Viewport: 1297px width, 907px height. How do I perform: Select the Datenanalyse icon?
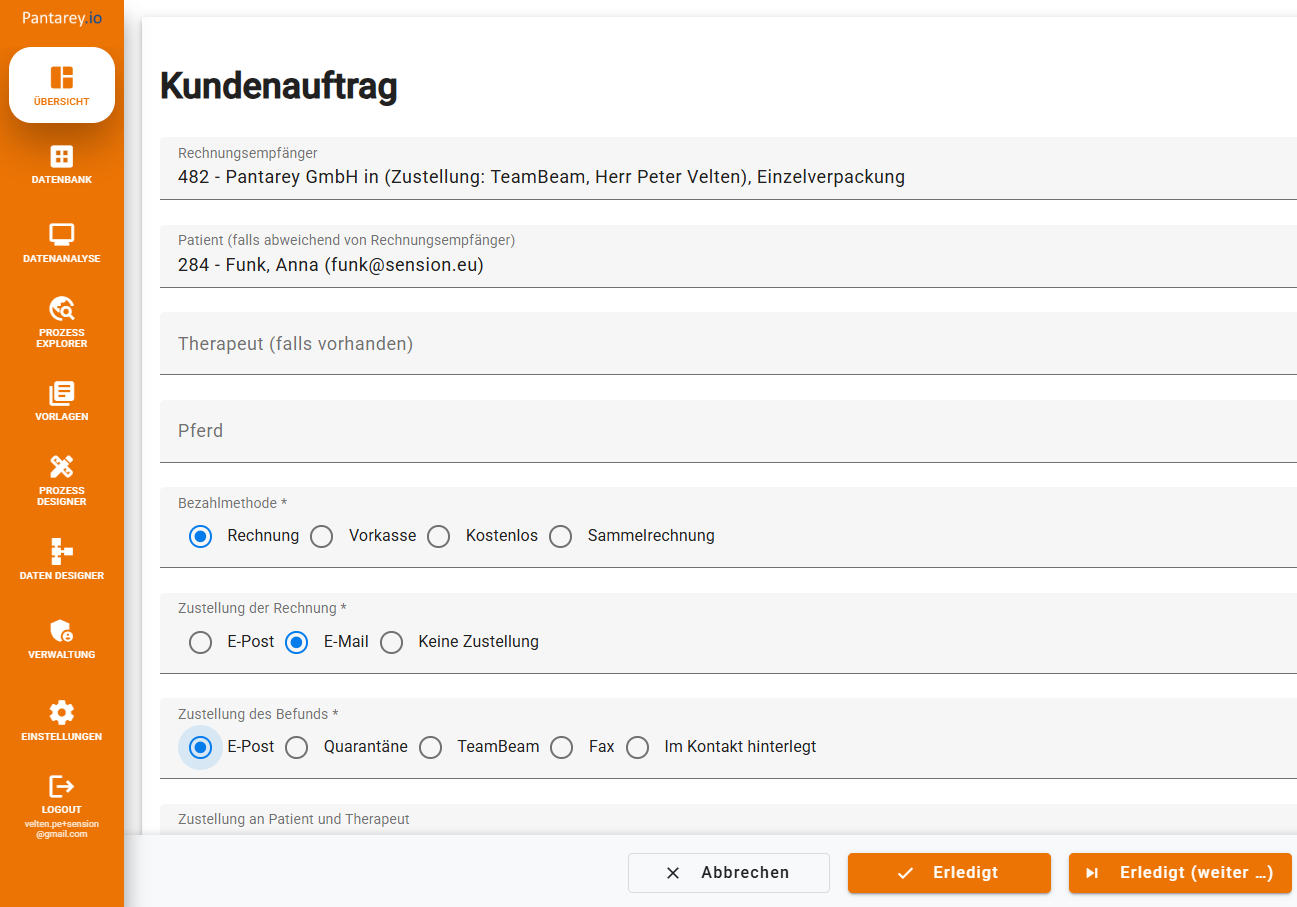click(x=61, y=242)
